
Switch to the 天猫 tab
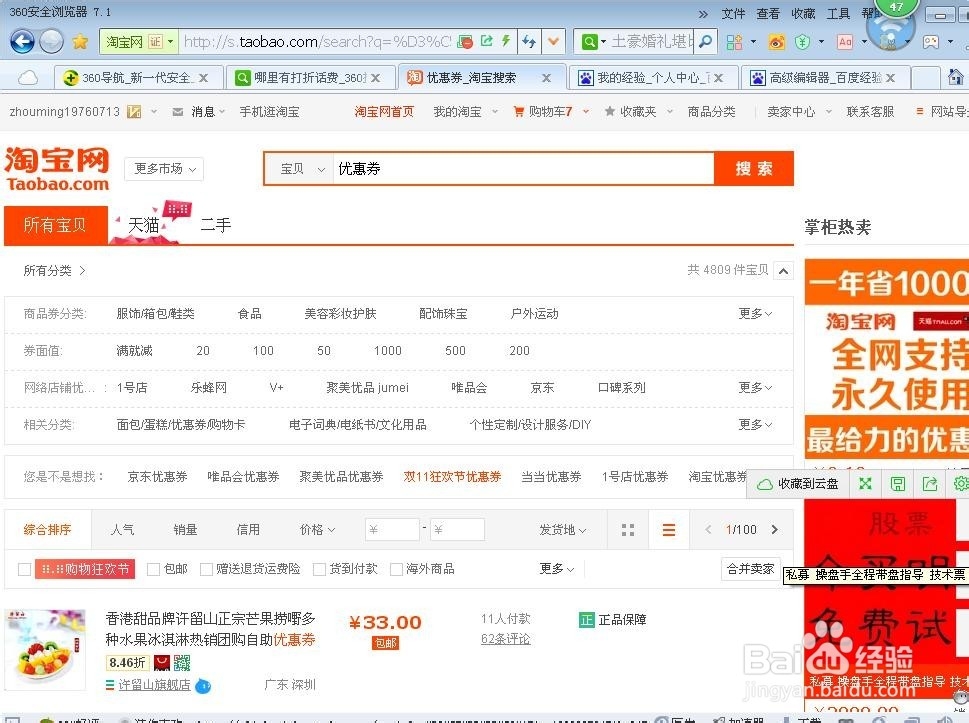[x=143, y=226]
